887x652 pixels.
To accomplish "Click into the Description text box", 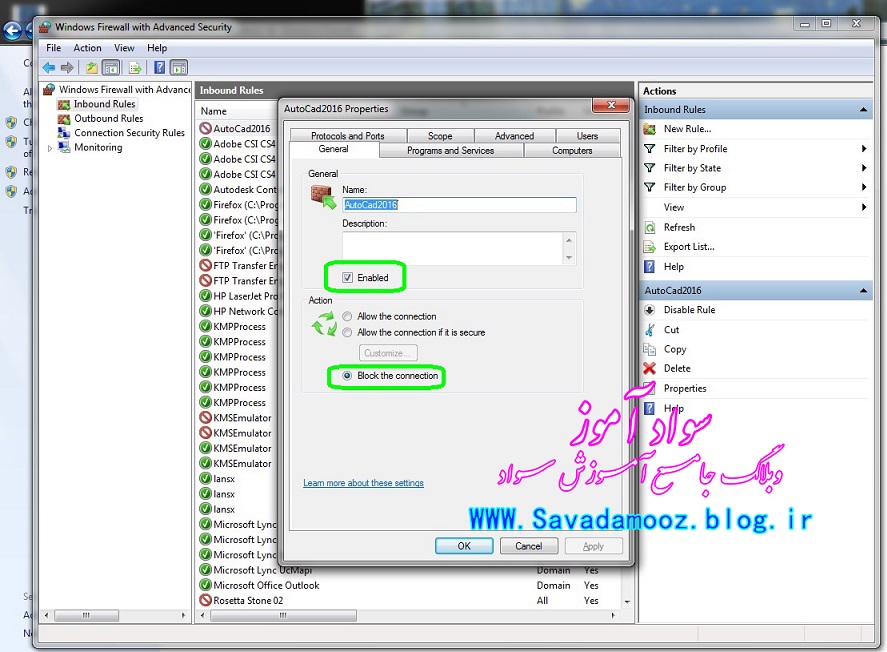I will coord(453,248).
